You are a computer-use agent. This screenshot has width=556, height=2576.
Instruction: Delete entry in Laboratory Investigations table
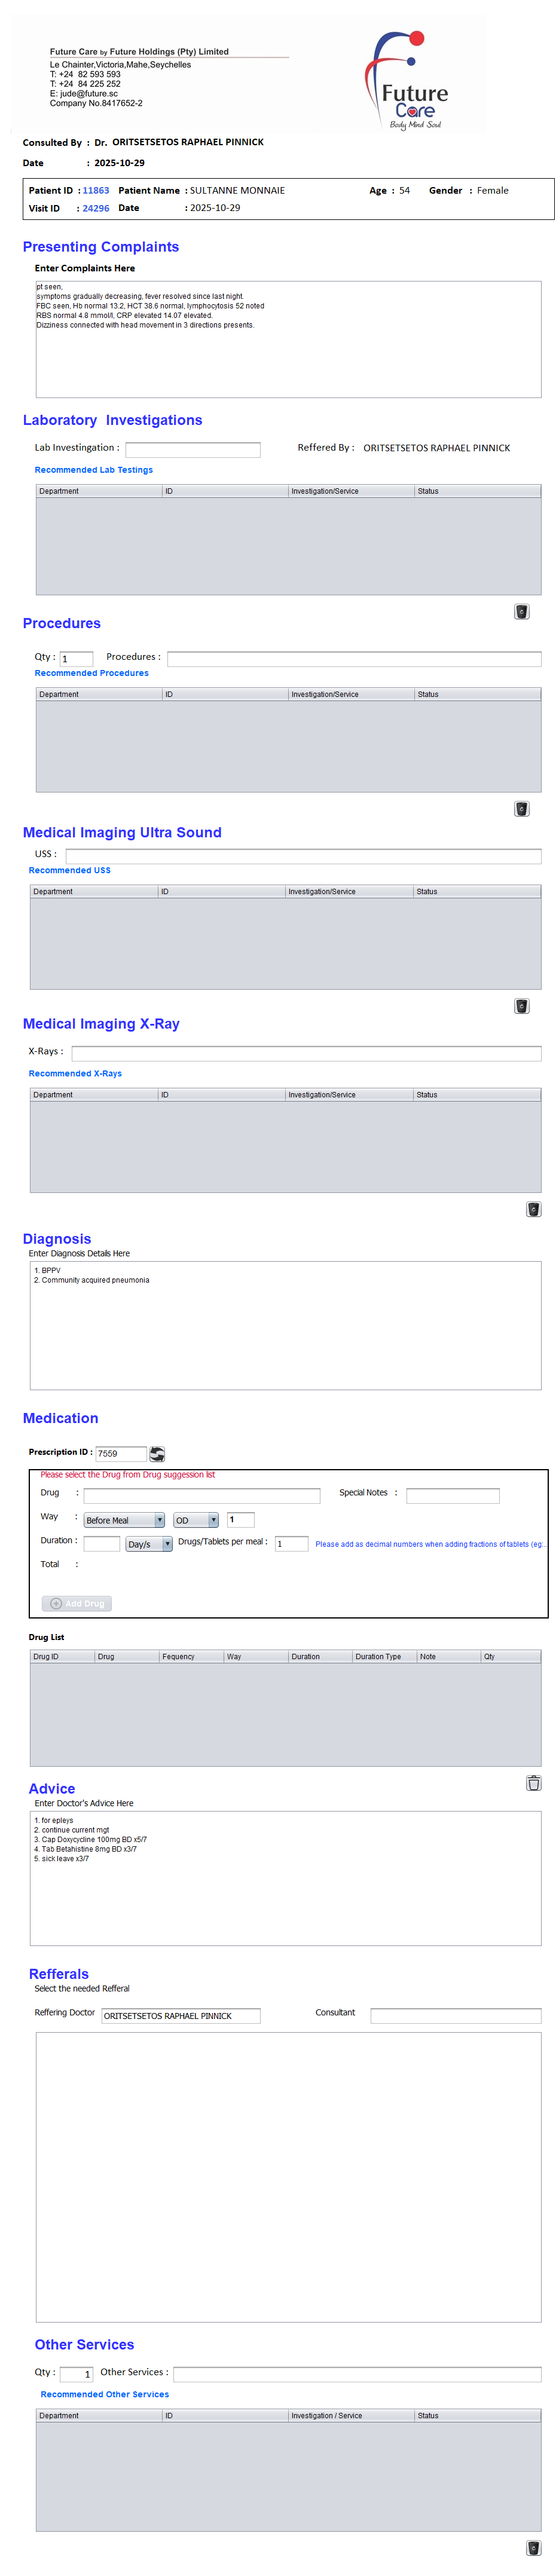click(521, 612)
